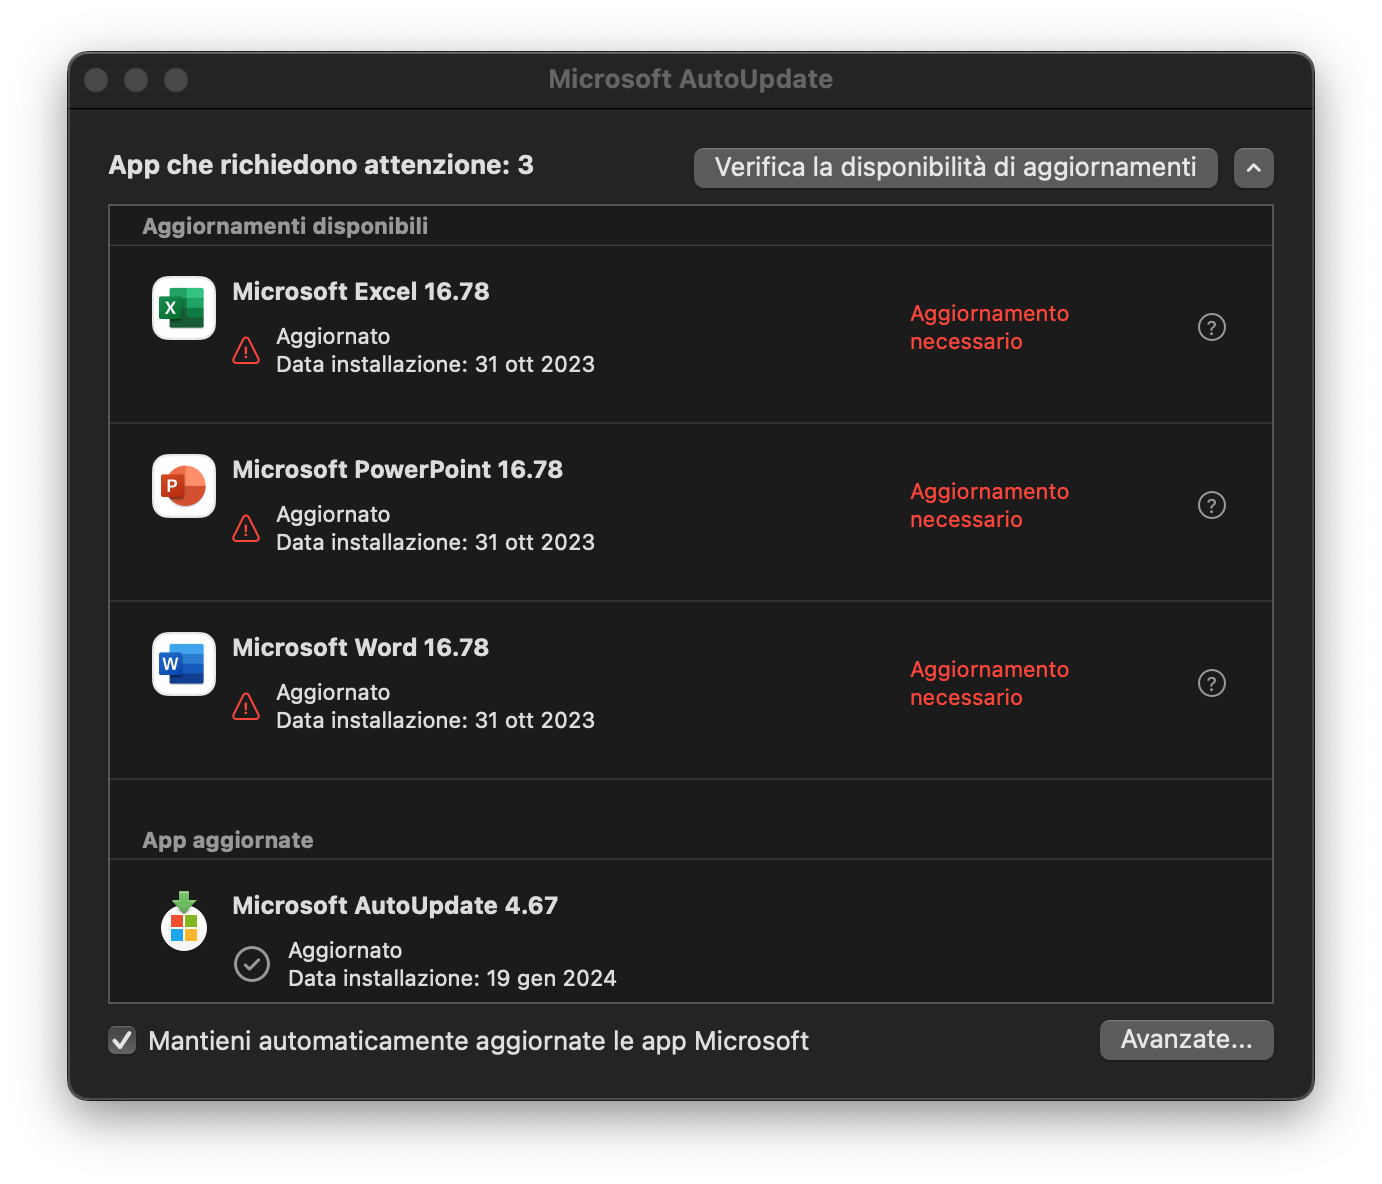Toggle Mantieni automaticamente aggiornate le app Microsoft
Image resolution: width=1382 pixels, height=1184 pixels.
tap(122, 1041)
